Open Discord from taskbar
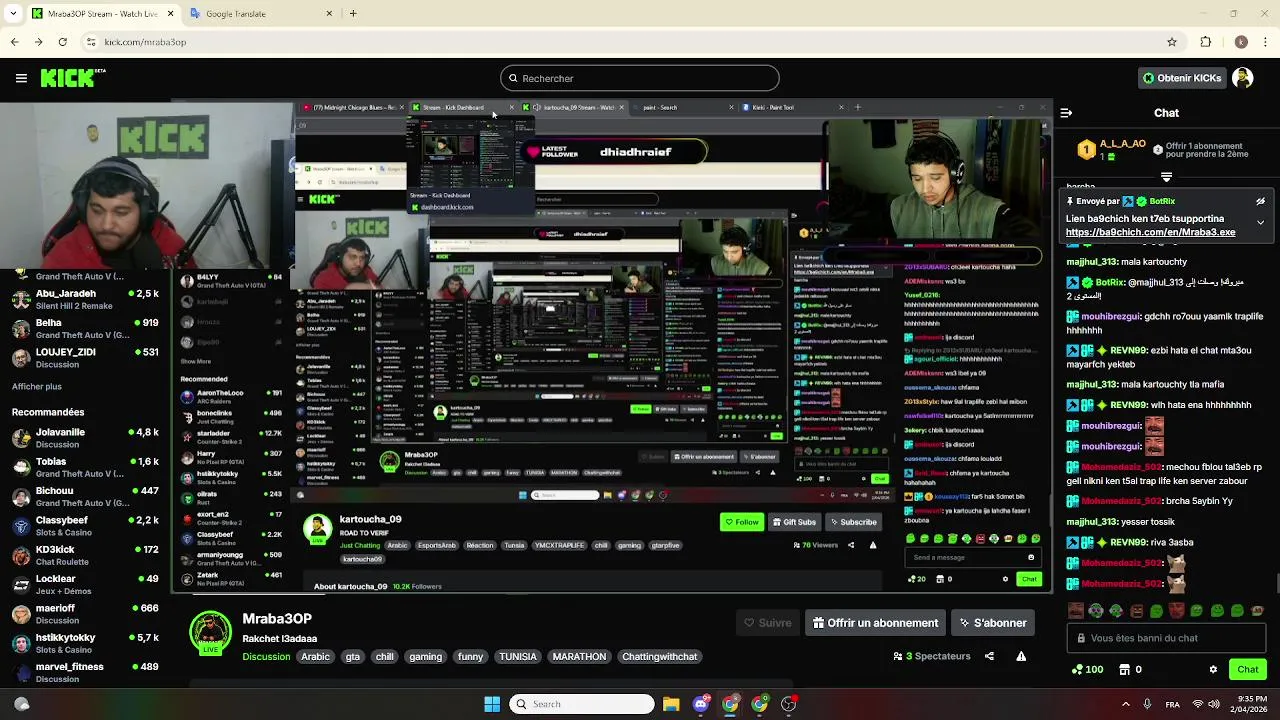Screen dimensions: 1280x720 tap(701, 704)
